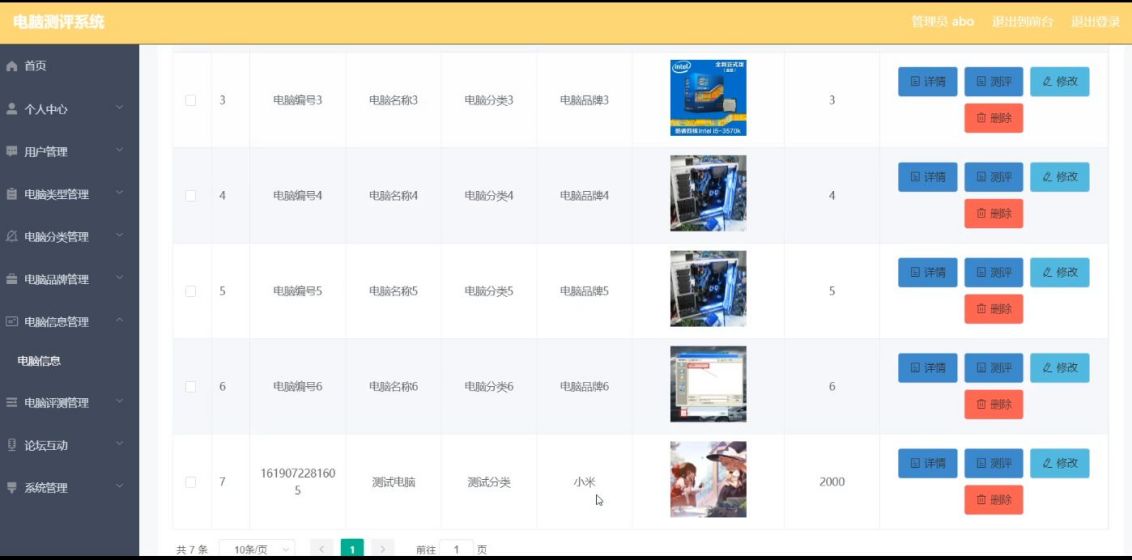Click the 2000 value cell

point(832,482)
